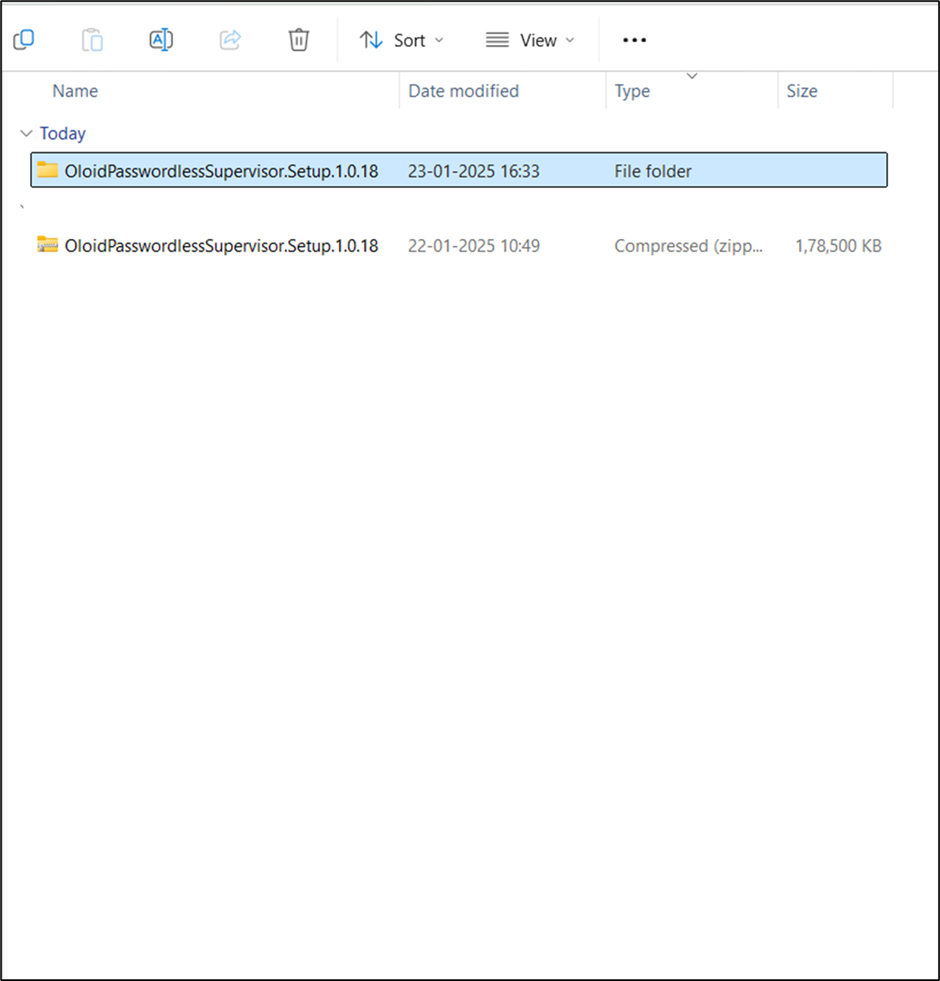Click the date 23-01-2025 16:33
Screen dimensions: 940x981
(x=474, y=171)
